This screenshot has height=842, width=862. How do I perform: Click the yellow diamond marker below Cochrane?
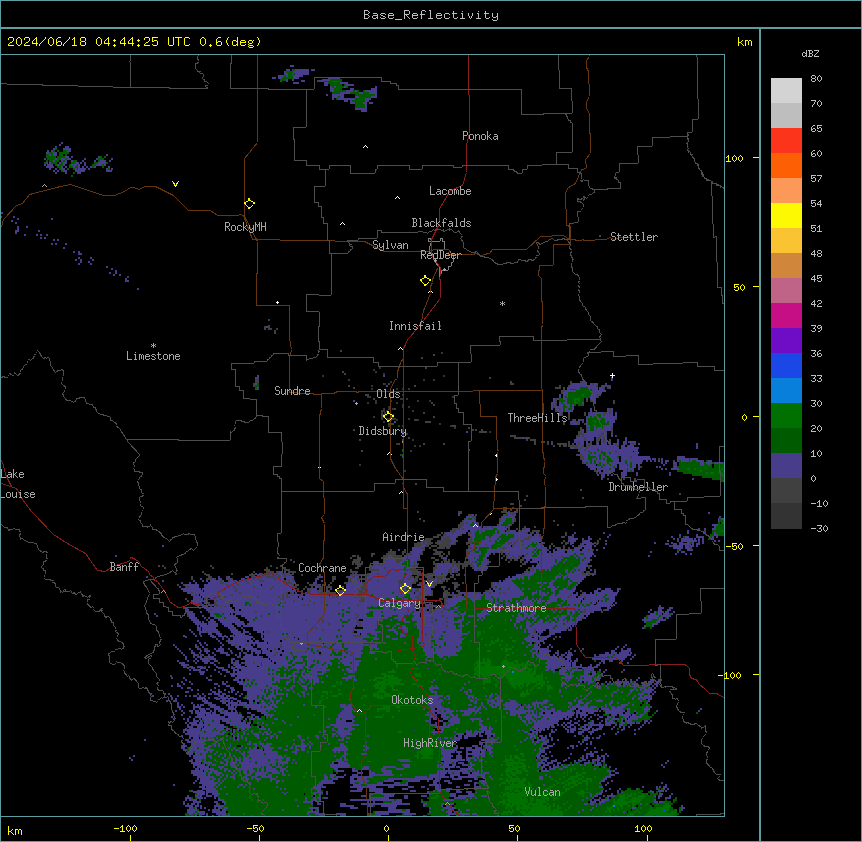(x=340, y=591)
